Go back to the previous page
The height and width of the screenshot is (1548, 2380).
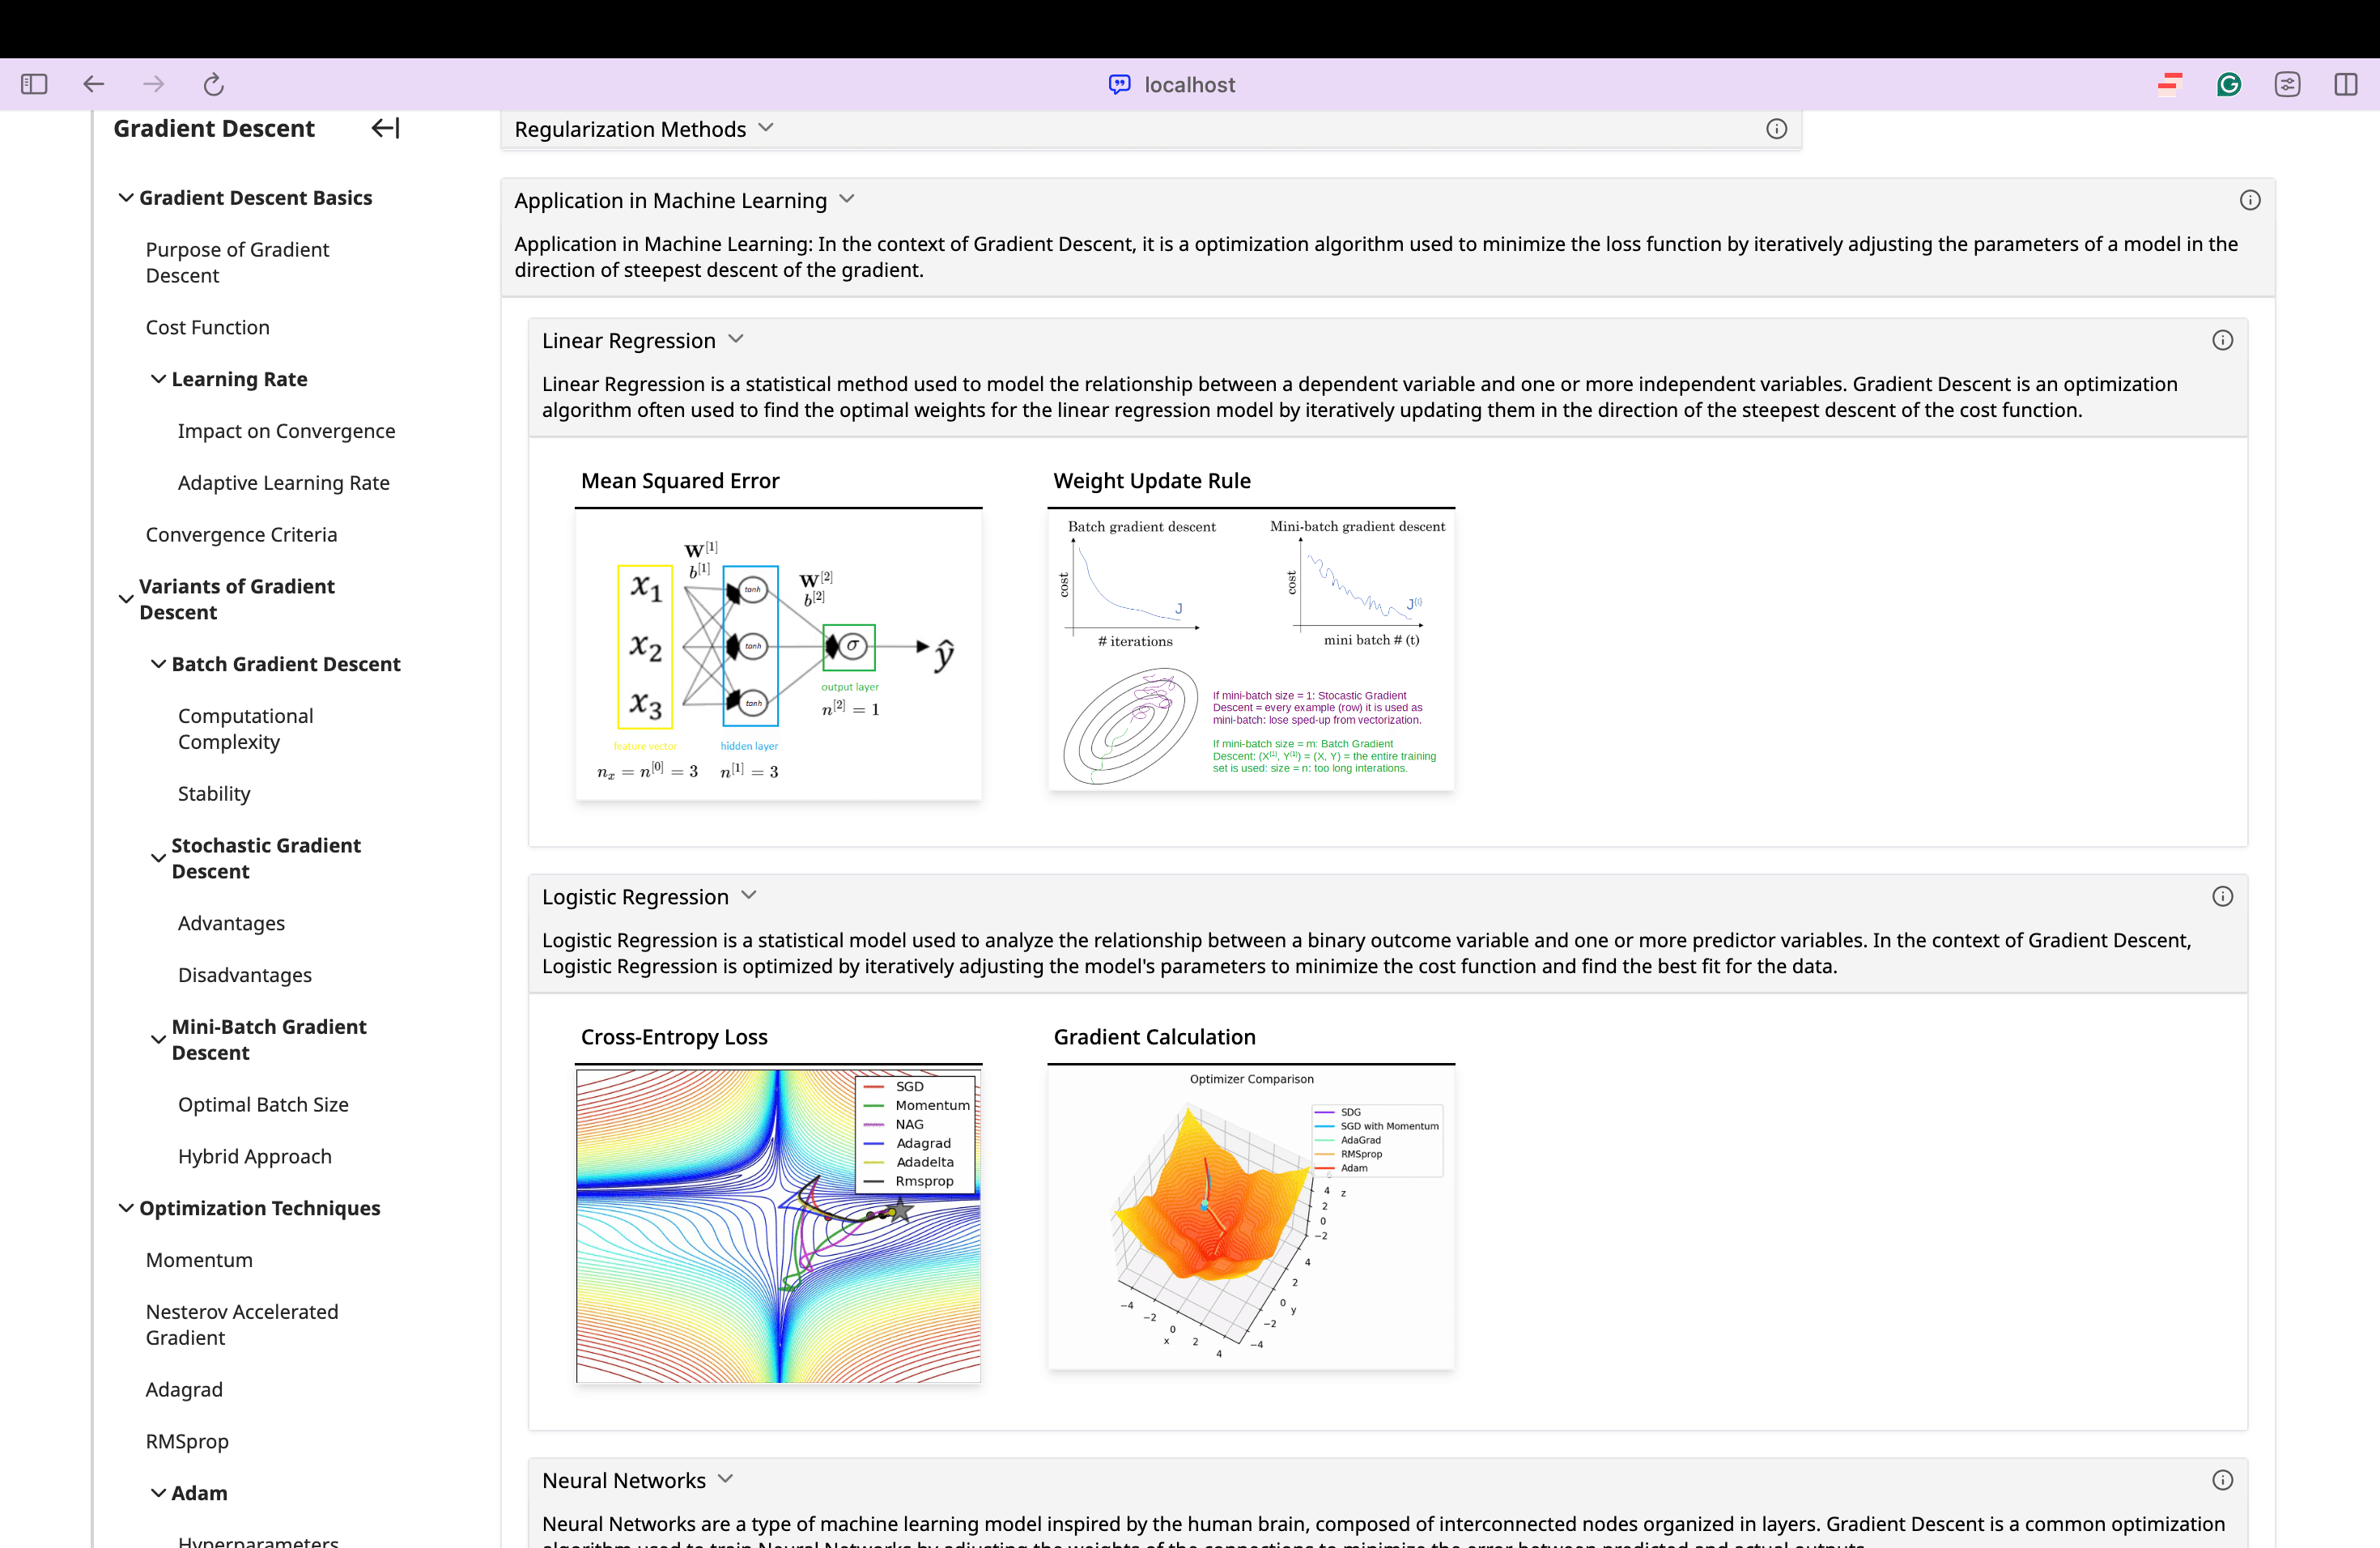(93, 84)
